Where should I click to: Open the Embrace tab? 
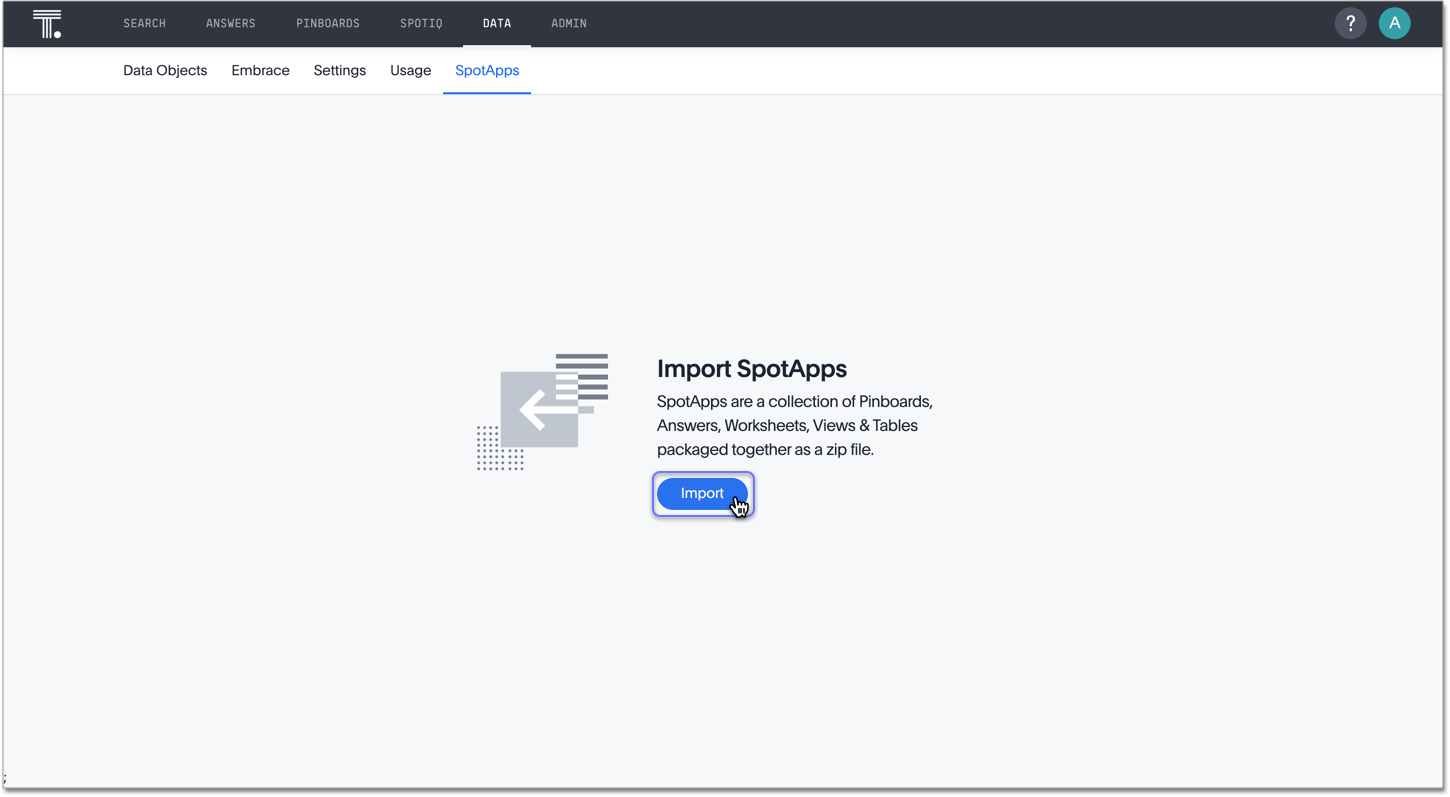[x=260, y=70]
